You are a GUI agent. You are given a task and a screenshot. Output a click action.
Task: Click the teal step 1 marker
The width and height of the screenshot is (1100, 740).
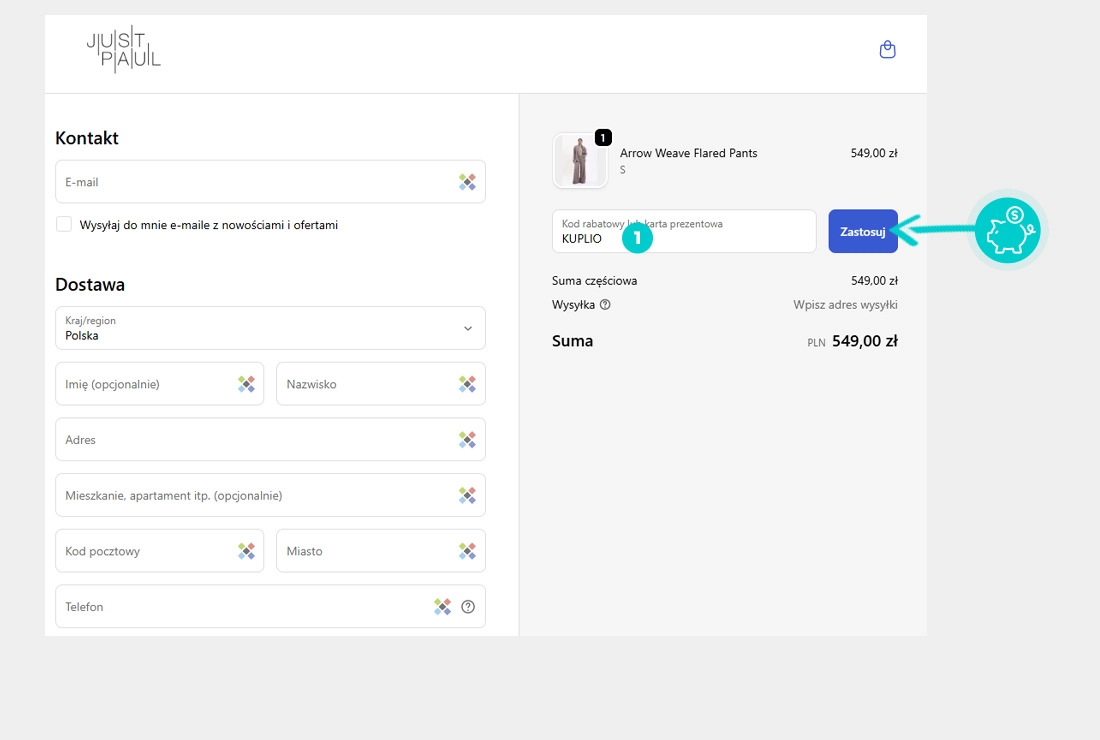tap(637, 238)
